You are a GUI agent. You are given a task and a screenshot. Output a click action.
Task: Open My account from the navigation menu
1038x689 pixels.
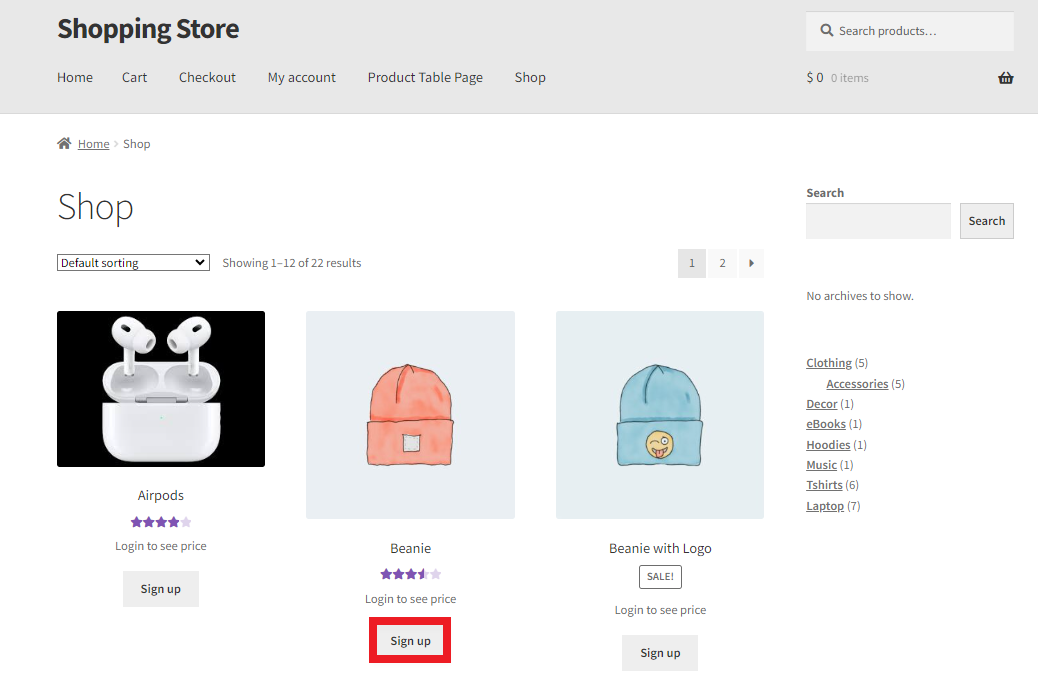301,77
